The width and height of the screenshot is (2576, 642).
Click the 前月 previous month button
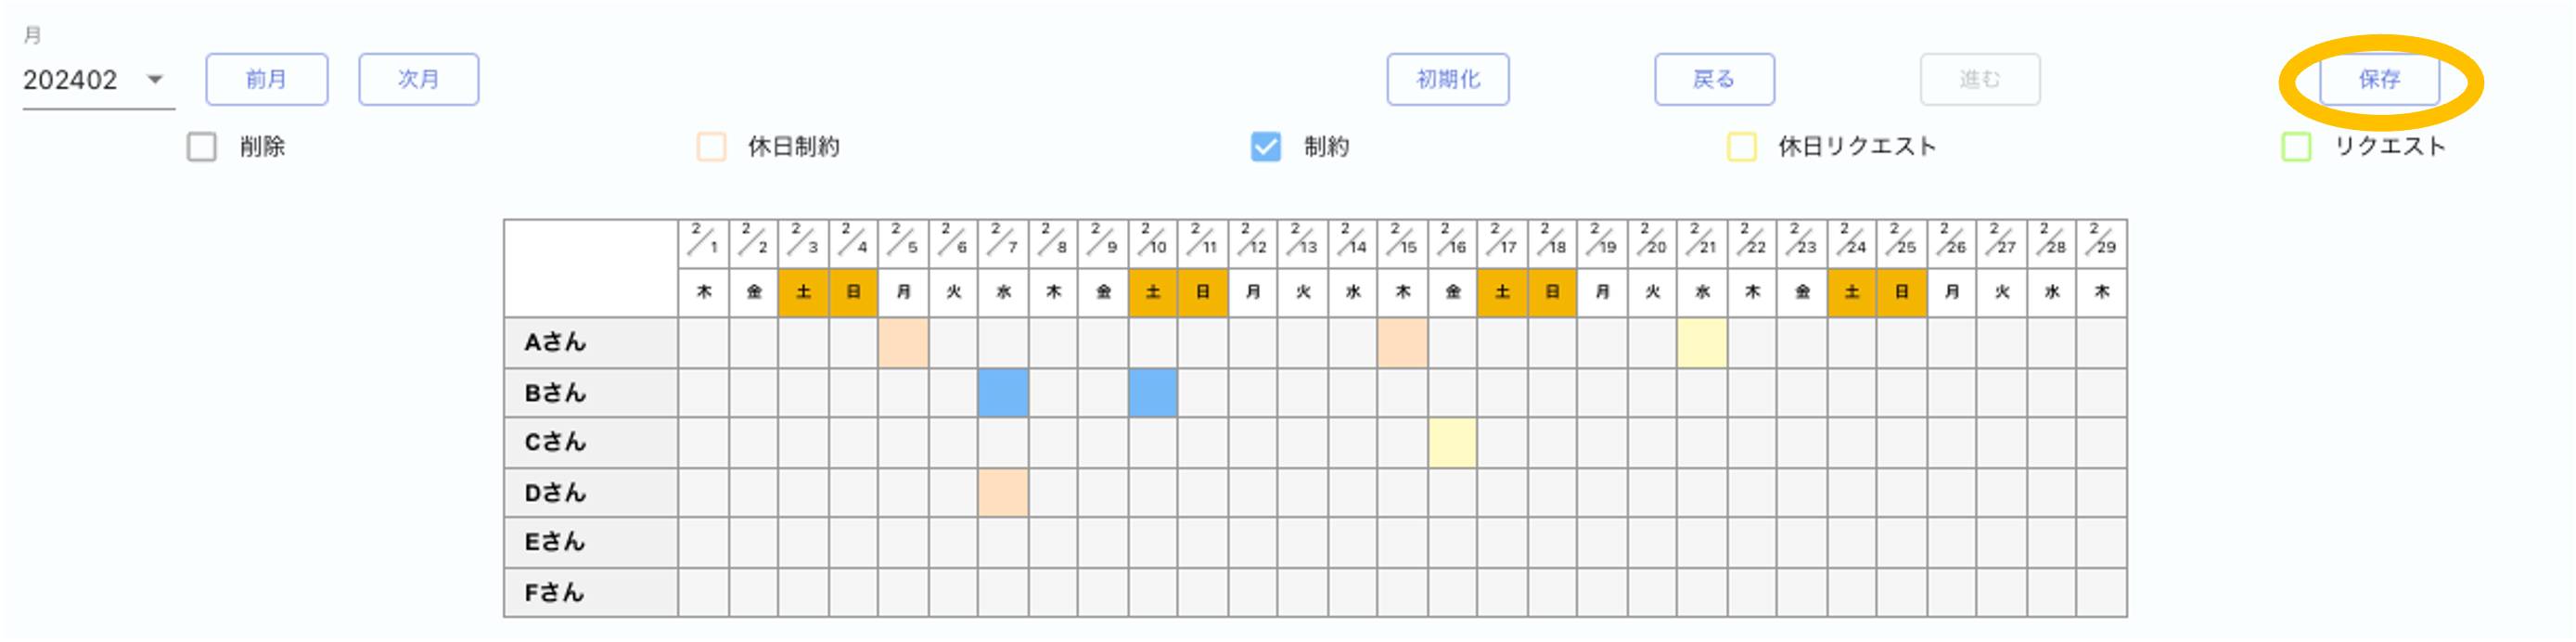(267, 80)
